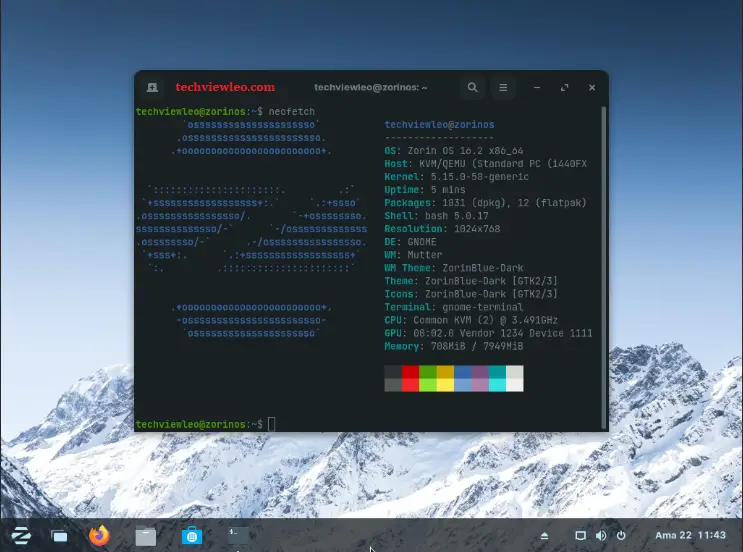Click 'Kernel: 5.15.0-58-generic' line
The height and width of the screenshot is (552, 743).
coord(456,177)
